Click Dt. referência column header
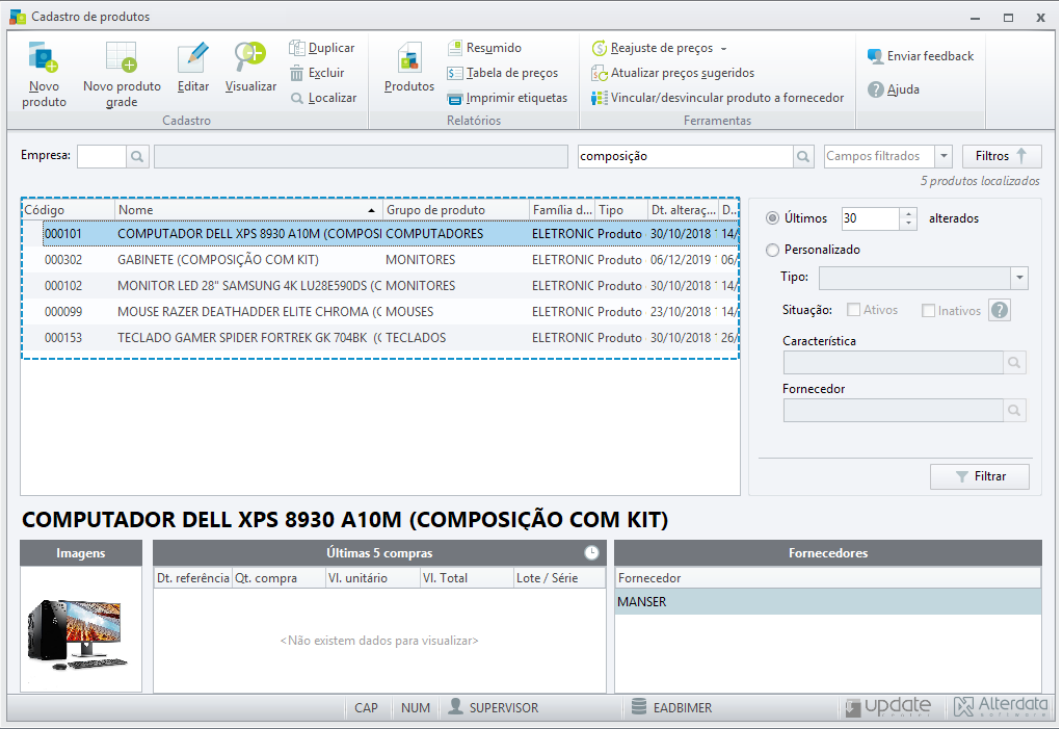The image size is (1059, 730). click(193, 578)
